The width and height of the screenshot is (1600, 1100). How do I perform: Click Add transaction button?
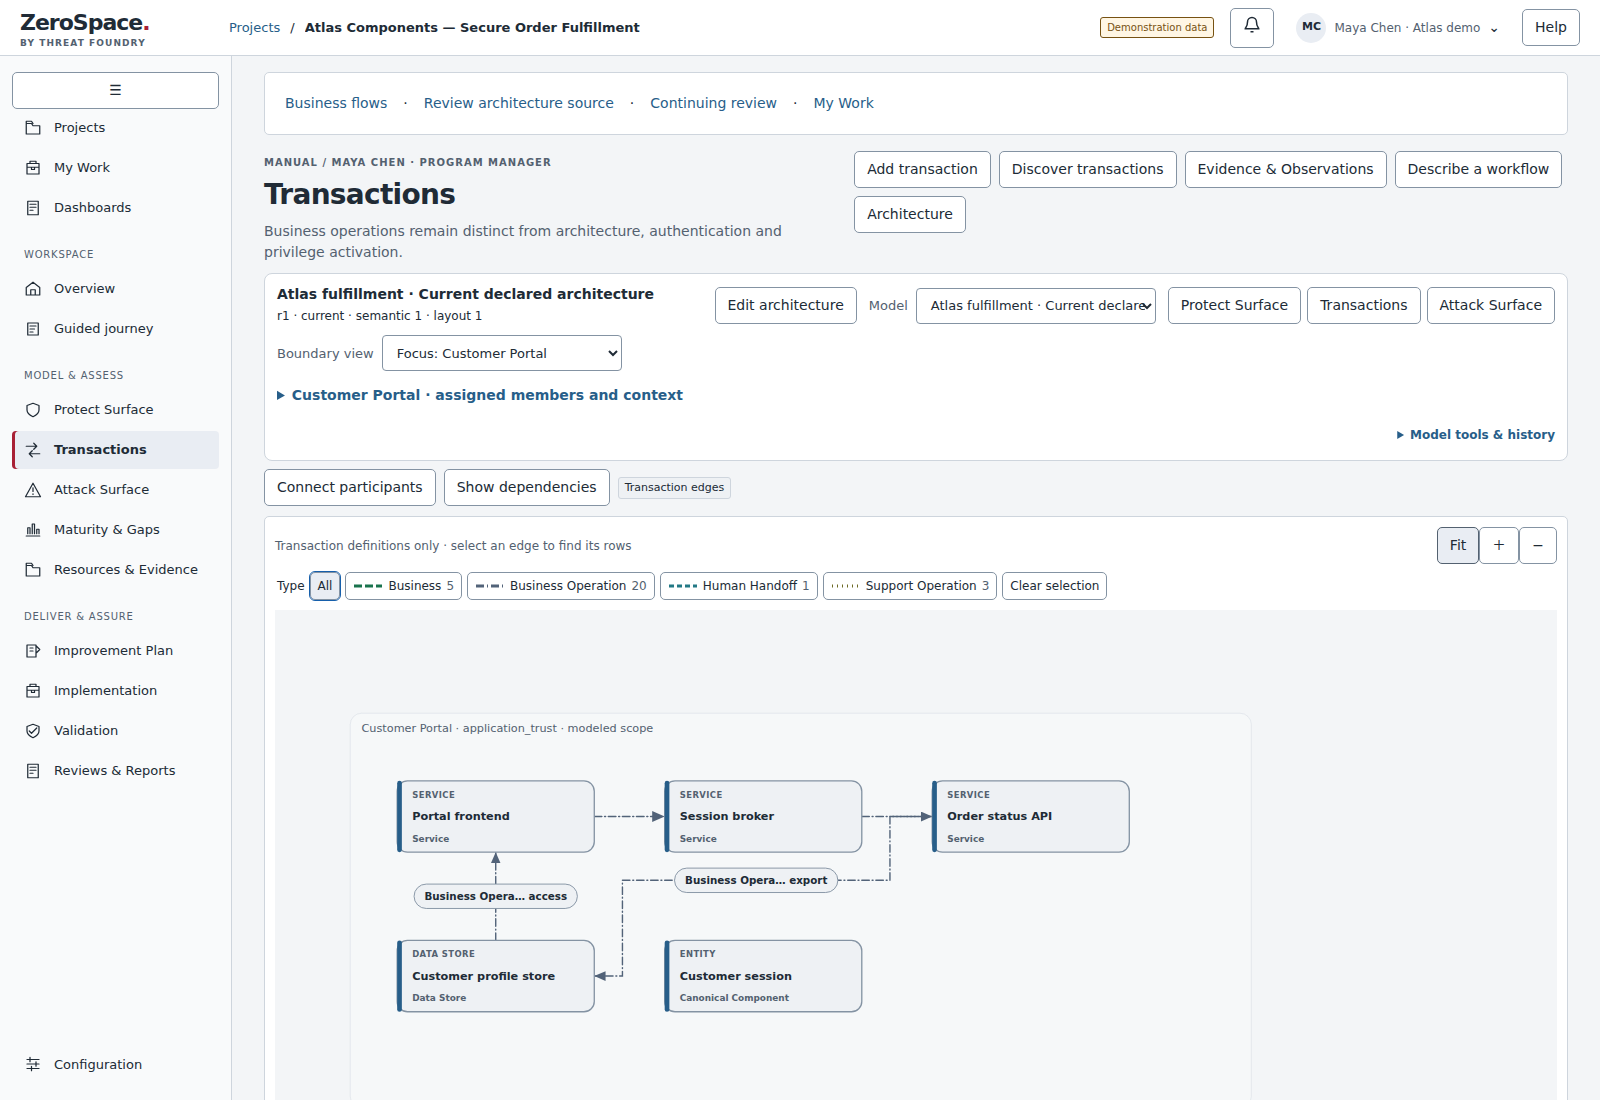pos(922,170)
